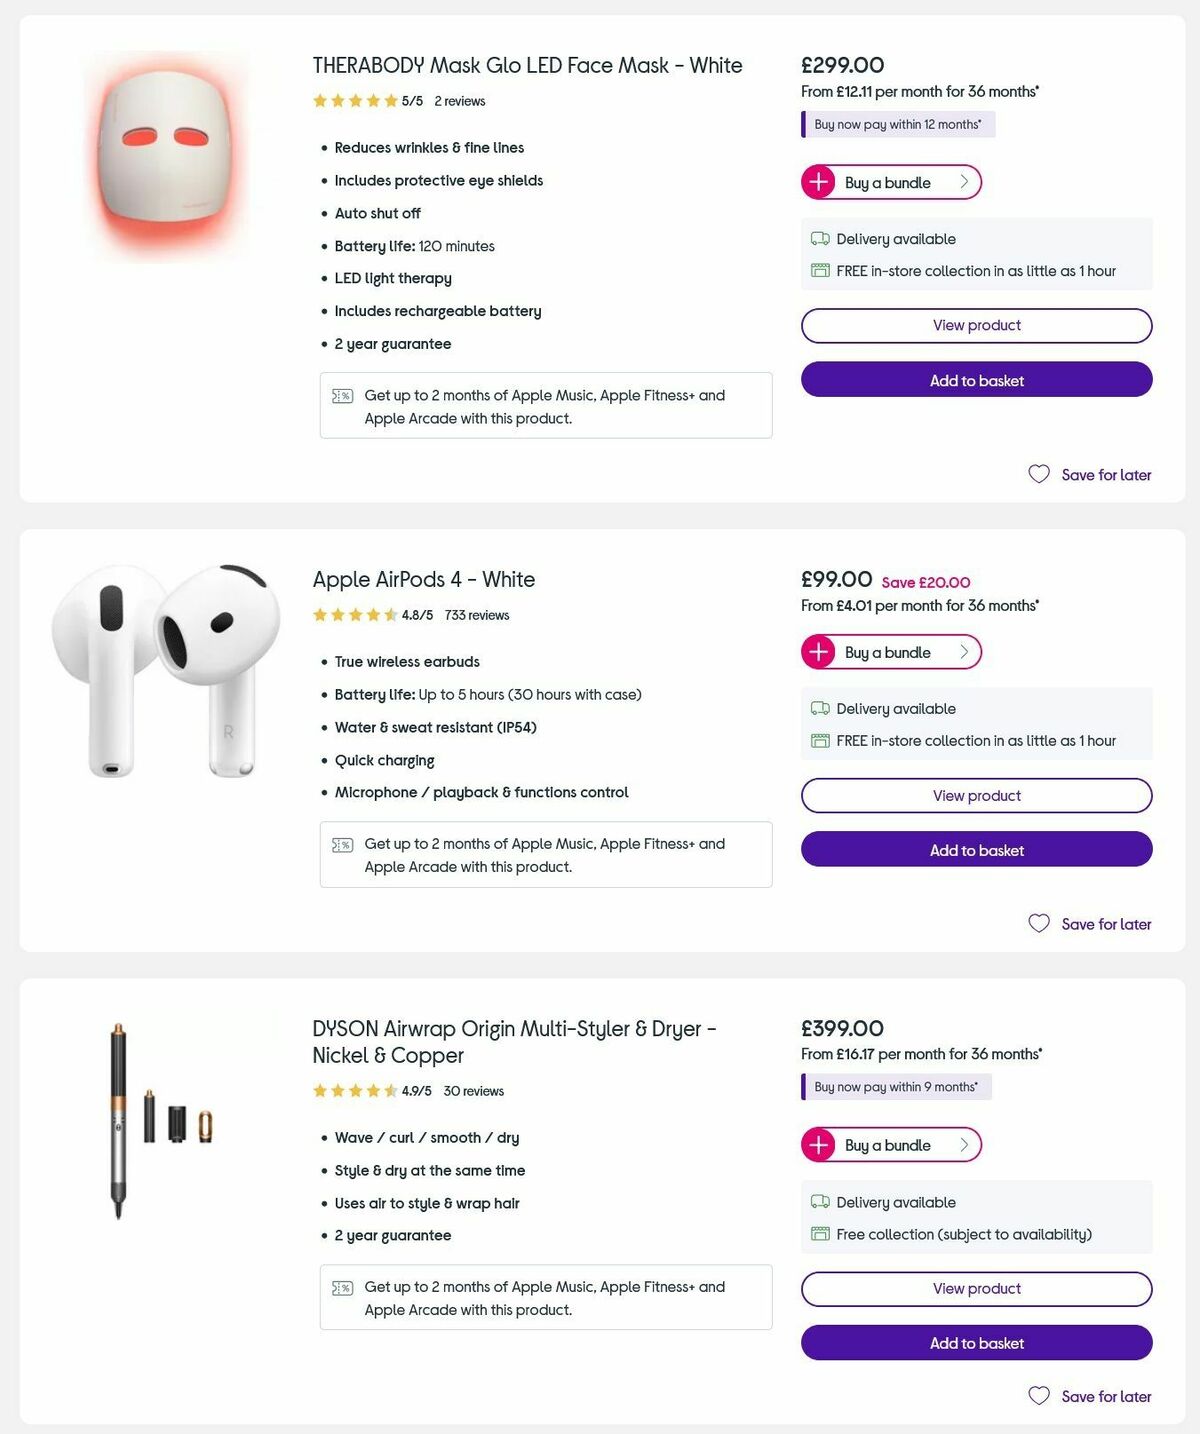Click the 2 reviews link for THERABODY mask
This screenshot has width=1200, height=1434.
[x=458, y=101]
